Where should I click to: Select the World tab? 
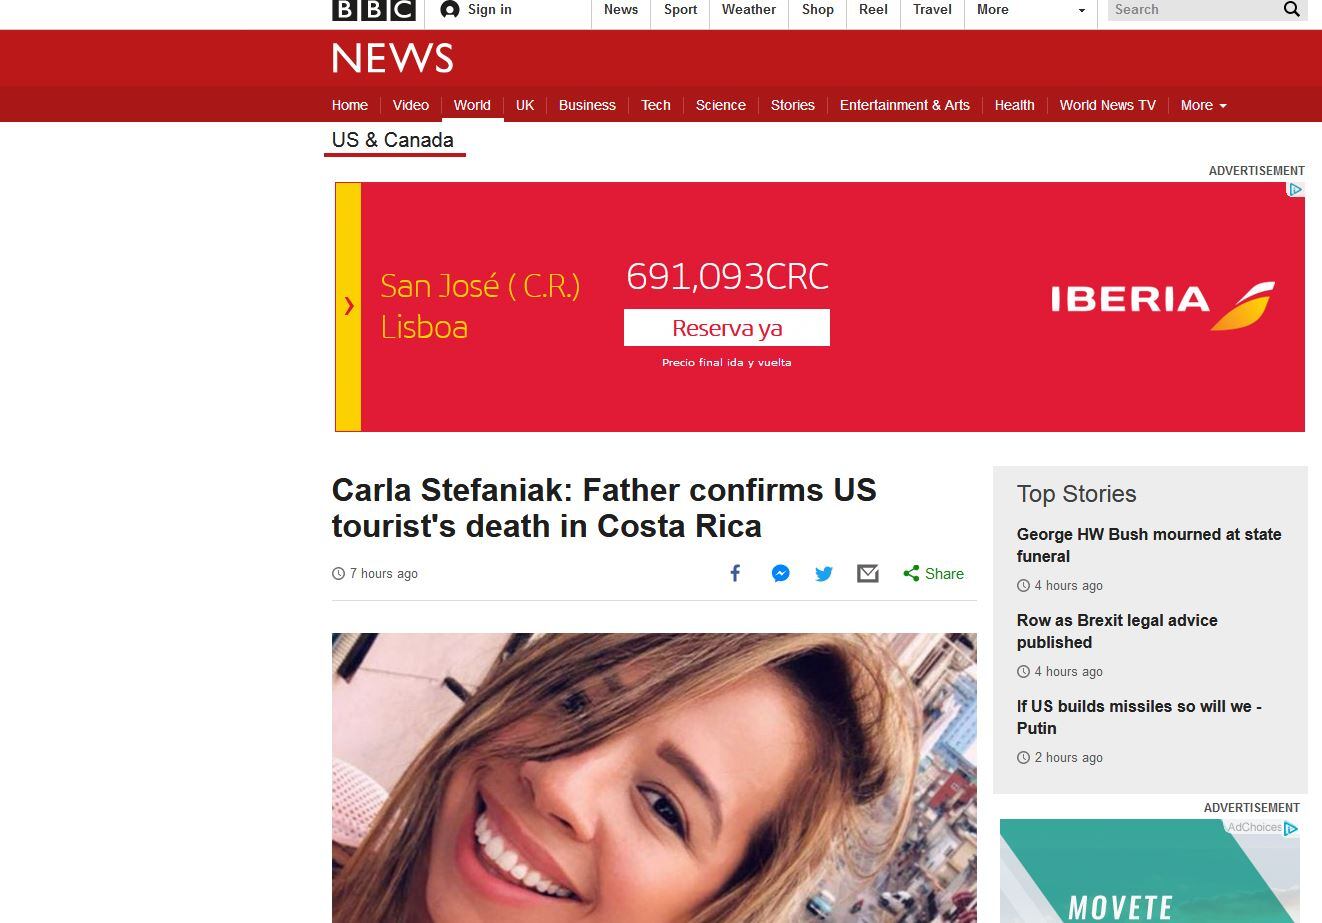click(472, 105)
